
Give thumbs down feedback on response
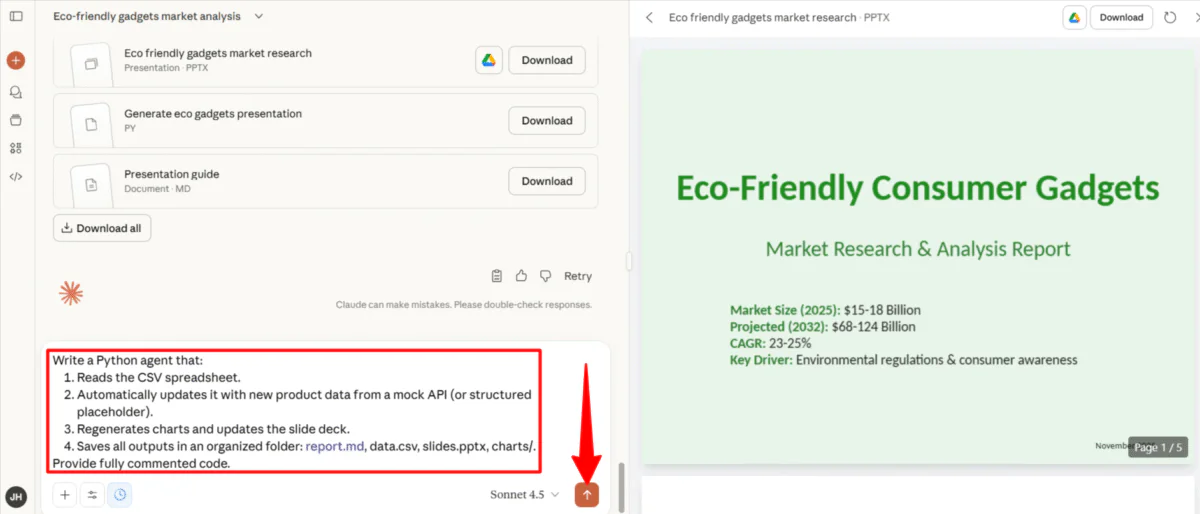click(545, 276)
